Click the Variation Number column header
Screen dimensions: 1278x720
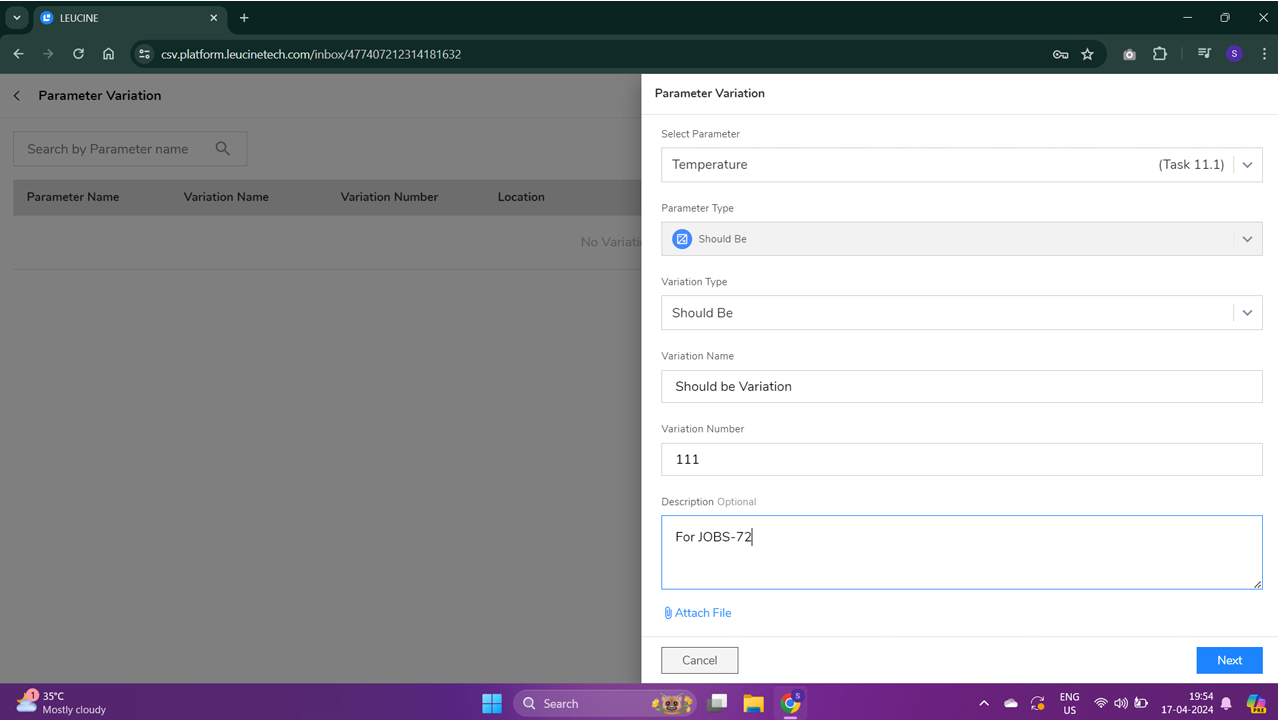pos(389,197)
